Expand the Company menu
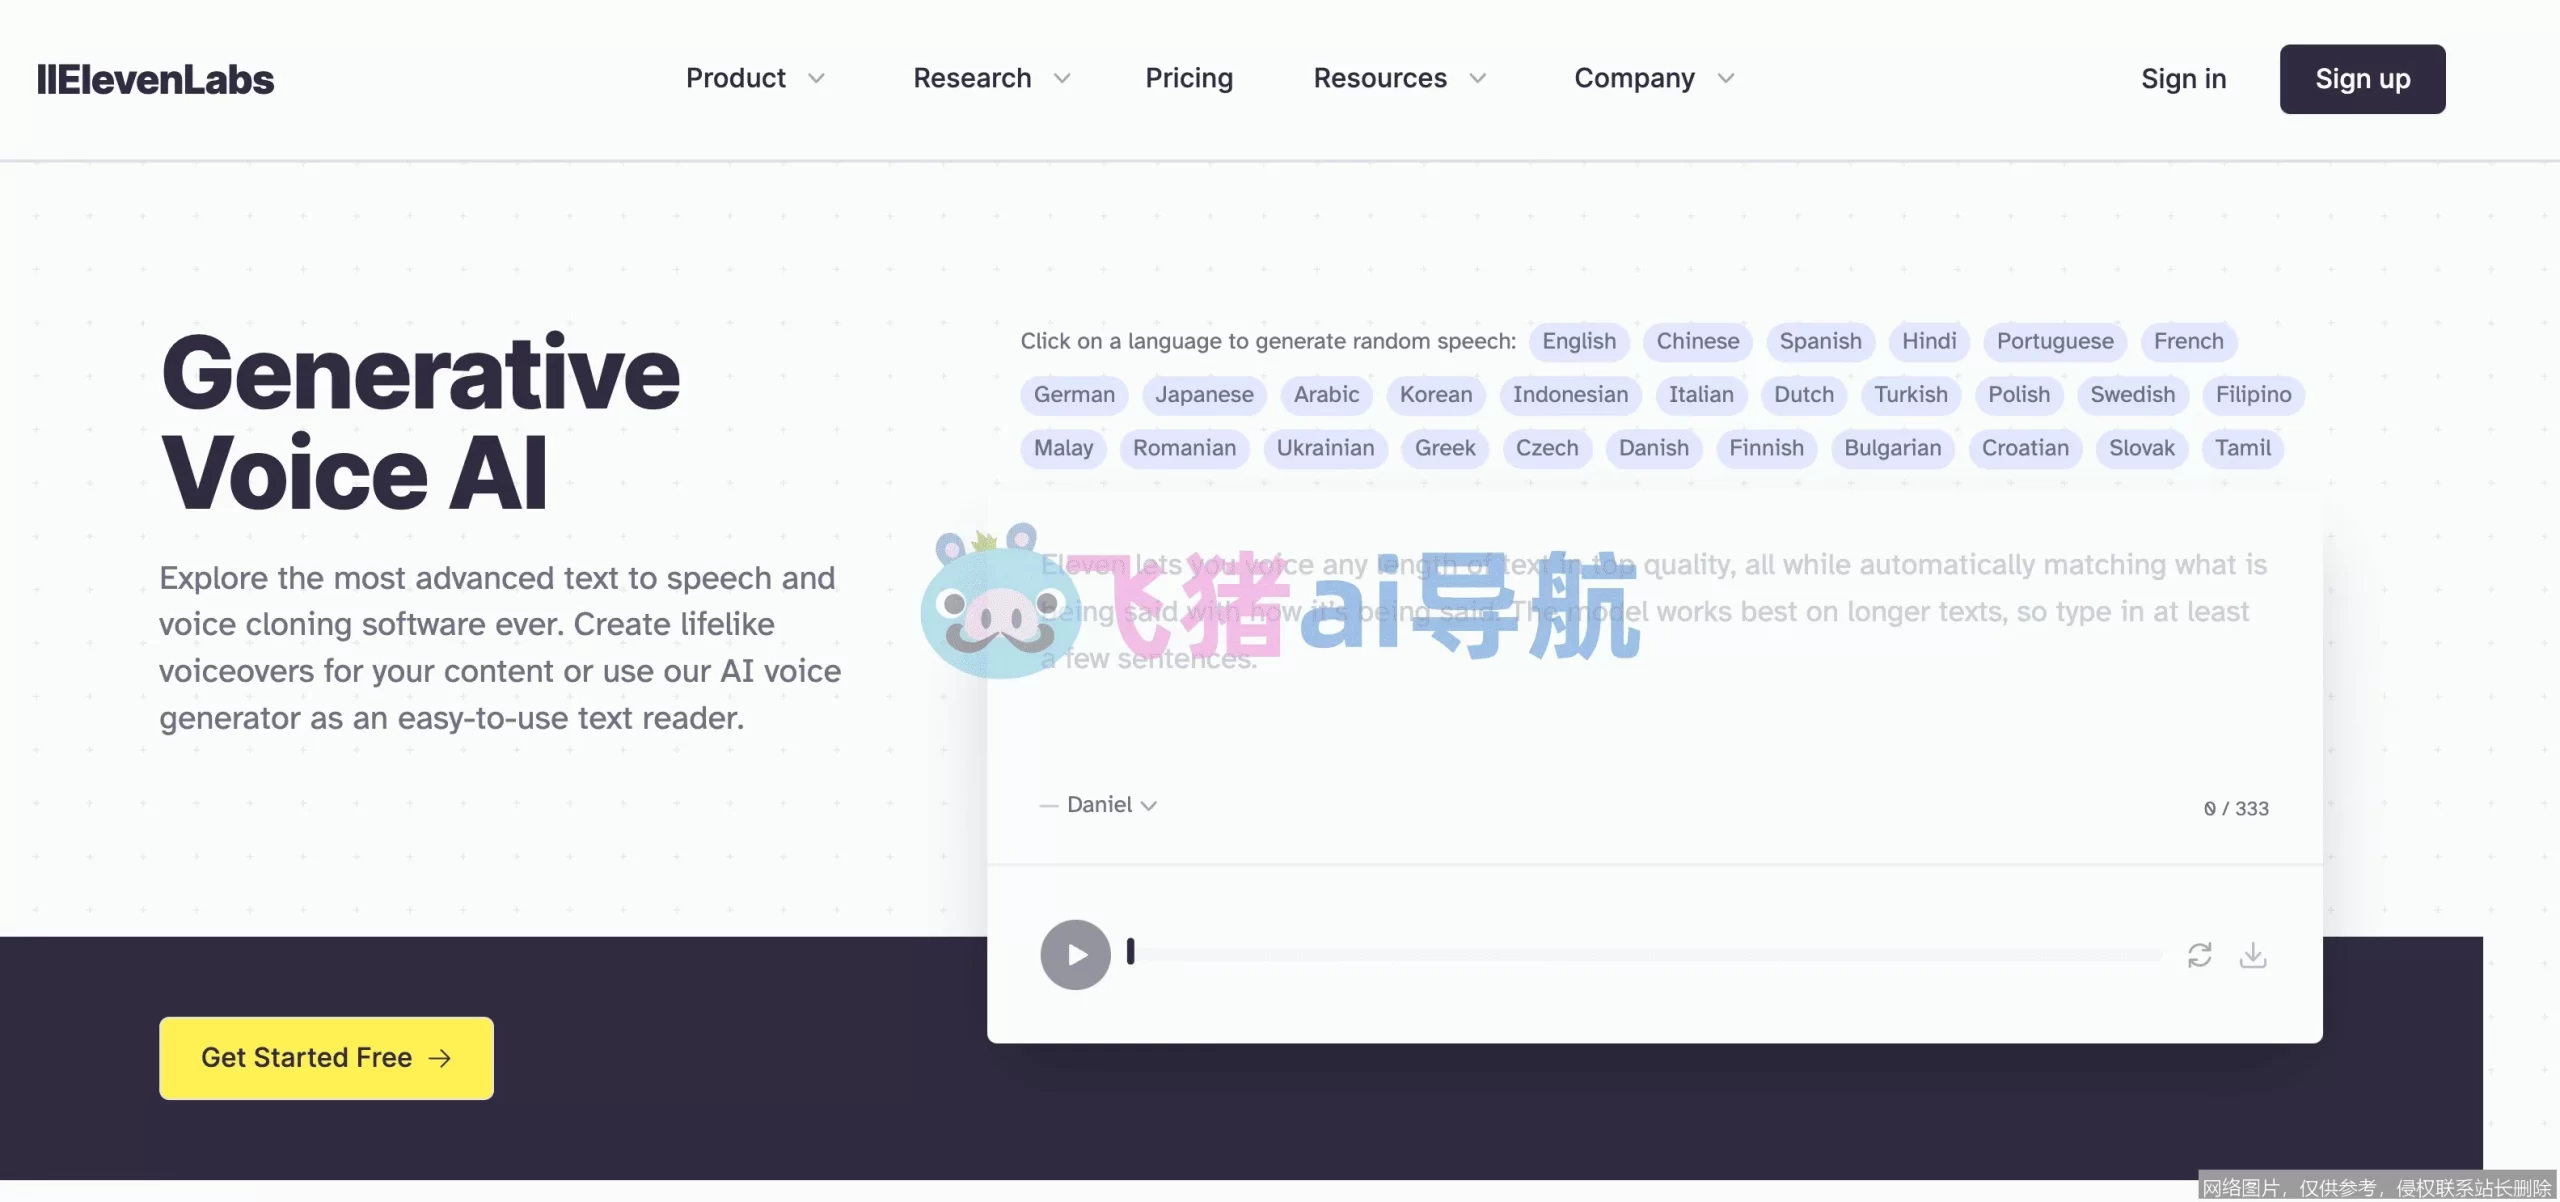 [x=1654, y=78]
